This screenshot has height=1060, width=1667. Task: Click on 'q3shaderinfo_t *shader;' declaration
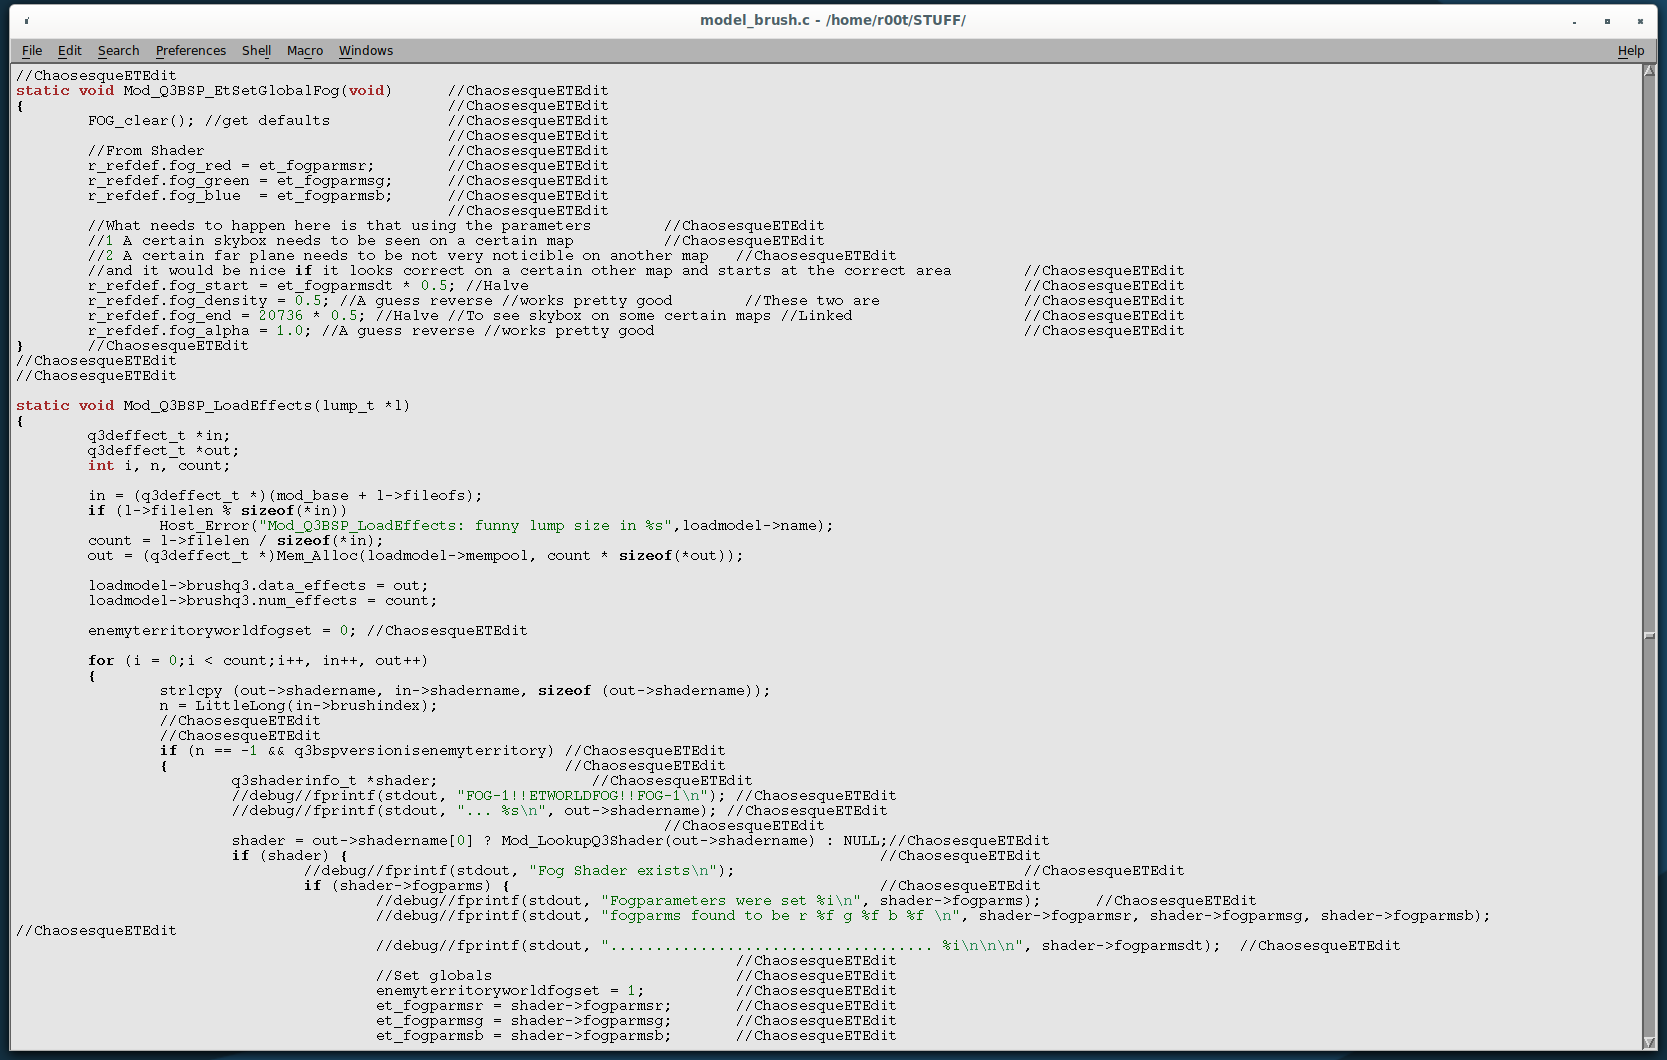coord(334,781)
